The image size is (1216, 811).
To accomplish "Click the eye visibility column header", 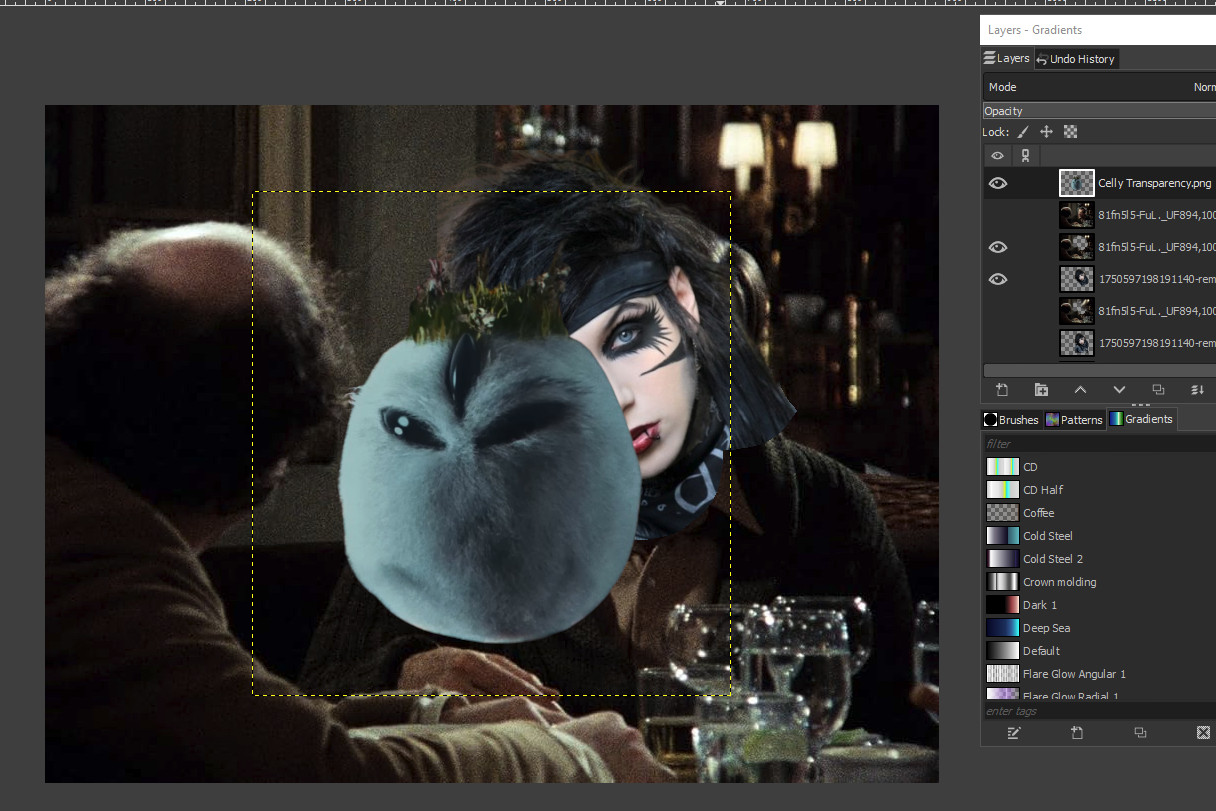I will pyautogui.click(x=997, y=156).
